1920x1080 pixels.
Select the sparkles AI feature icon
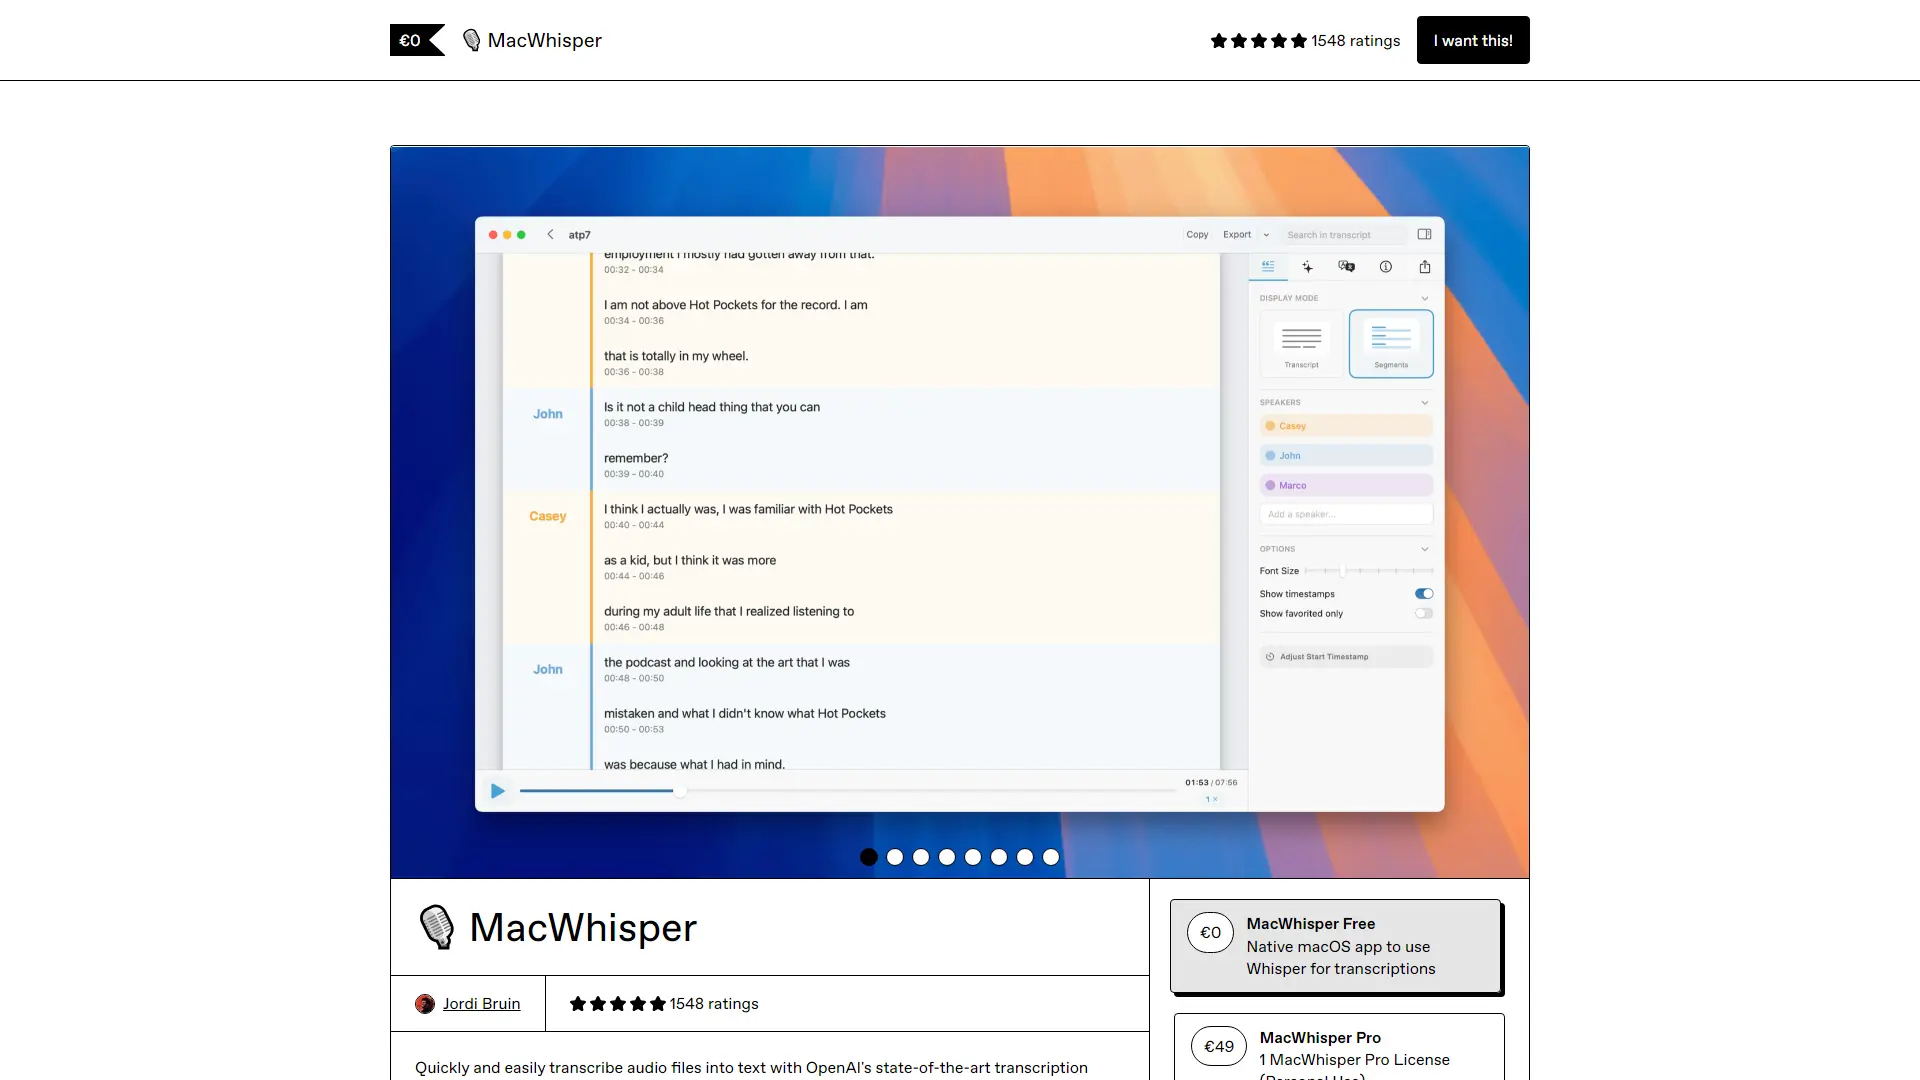pos(1307,267)
